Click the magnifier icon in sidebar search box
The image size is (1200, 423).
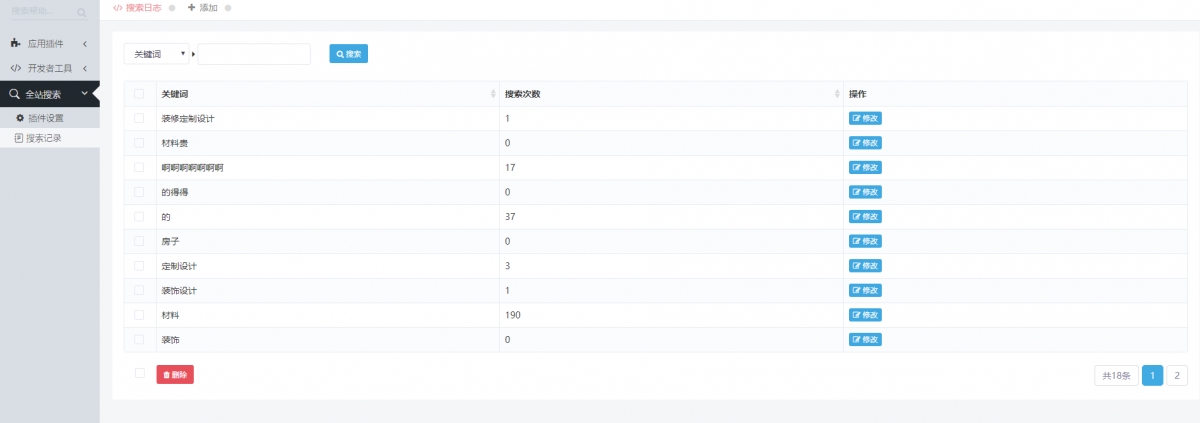click(x=81, y=13)
